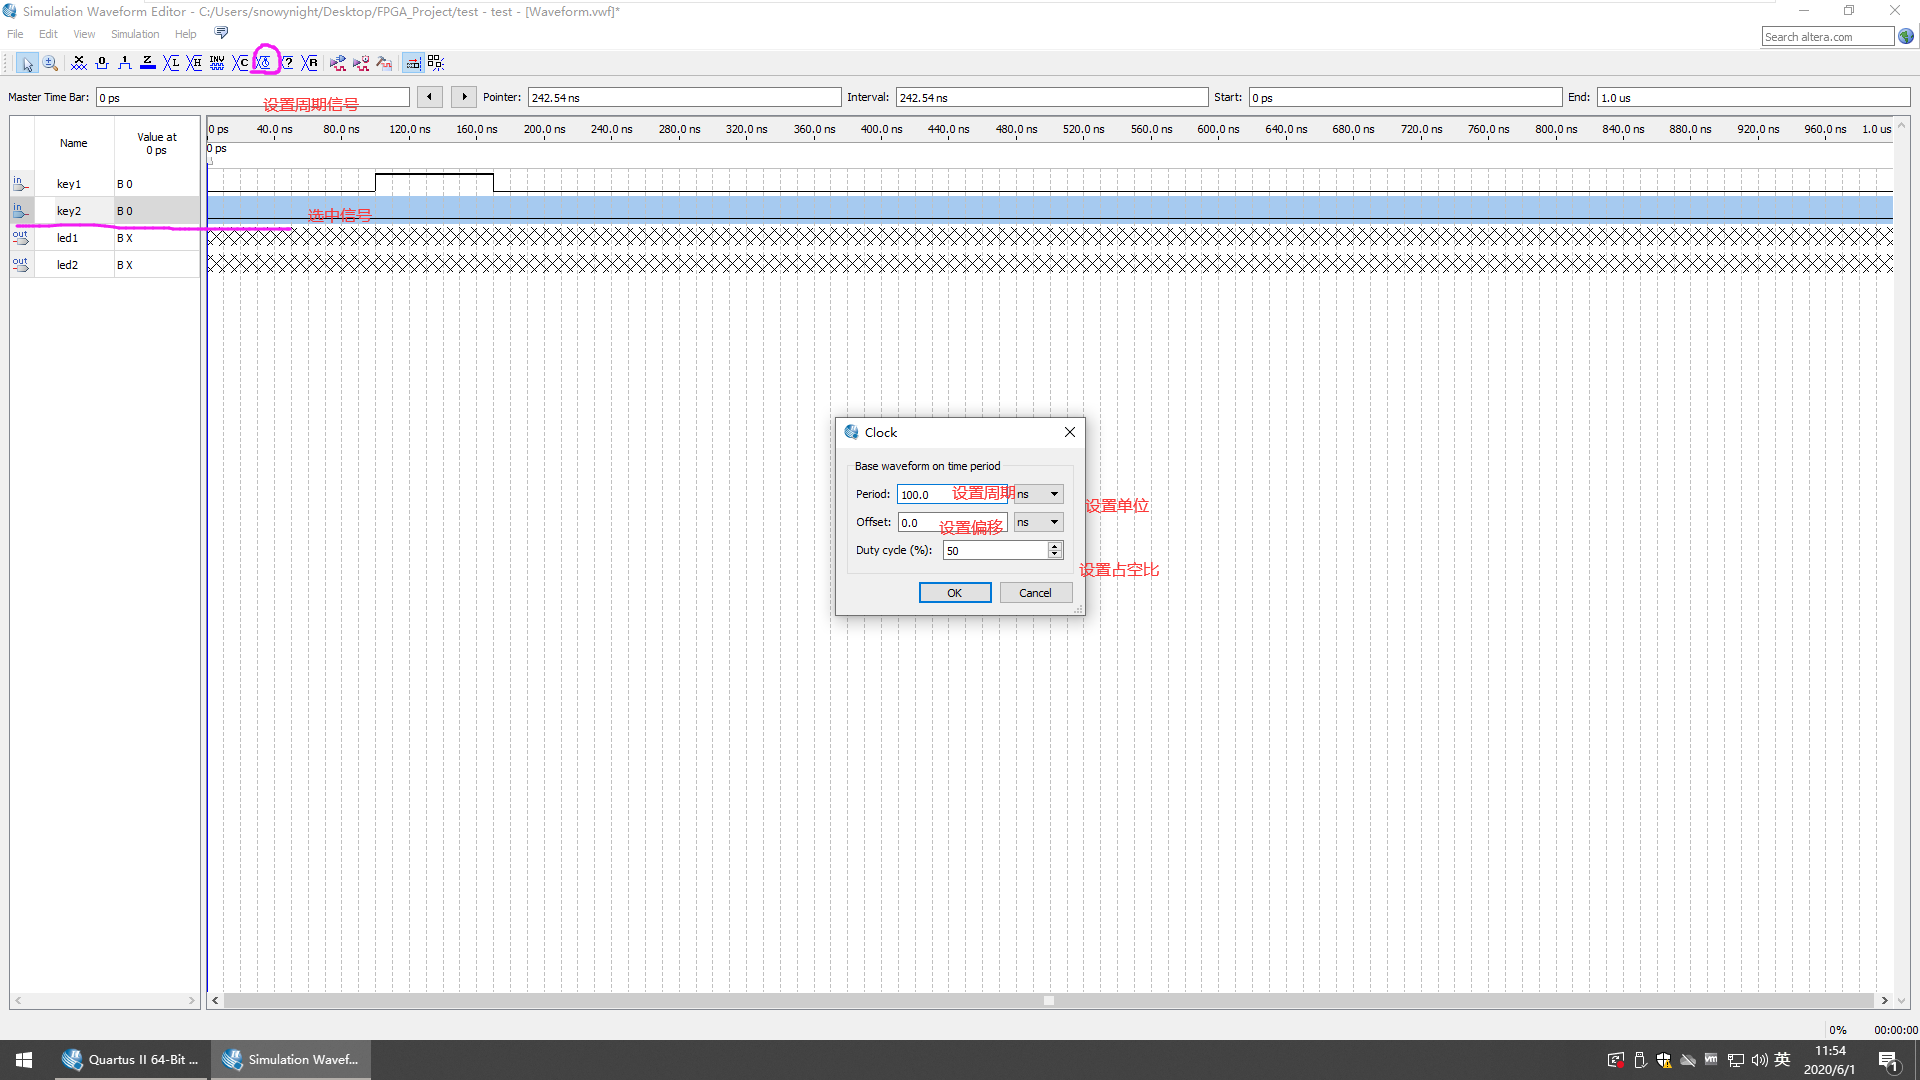Click the Master Time Bar input field
This screenshot has height=1080, width=1920.
click(252, 97)
